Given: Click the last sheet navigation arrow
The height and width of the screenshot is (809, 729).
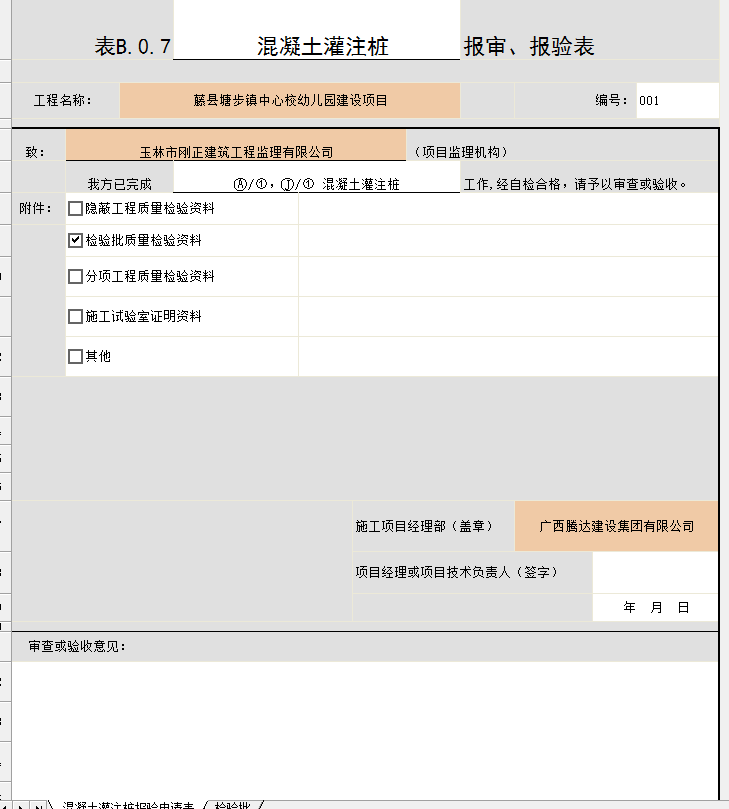Looking at the screenshot, I should [40, 804].
